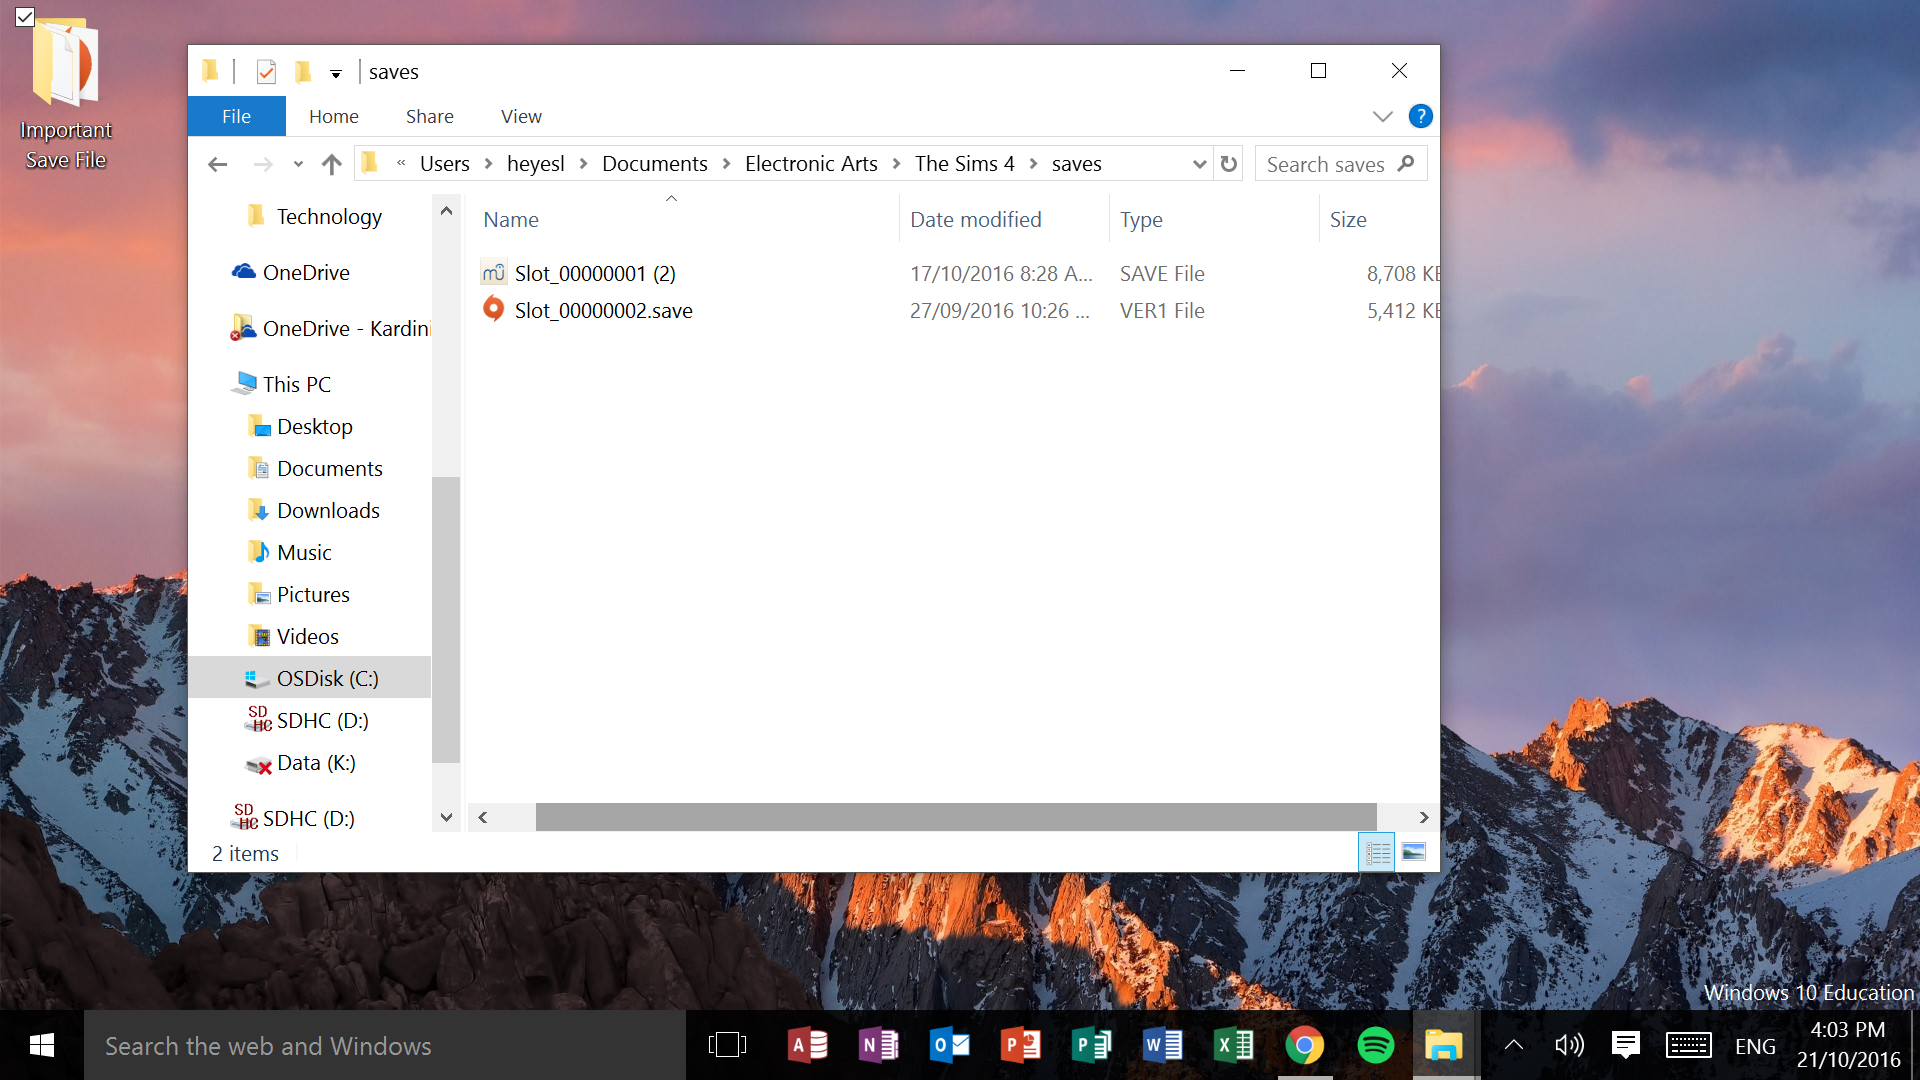Viewport: 1920px width, 1080px height.
Task: Expand the Customize Quick Access Toolbar dropdown
Action: [x=336, y=72]
